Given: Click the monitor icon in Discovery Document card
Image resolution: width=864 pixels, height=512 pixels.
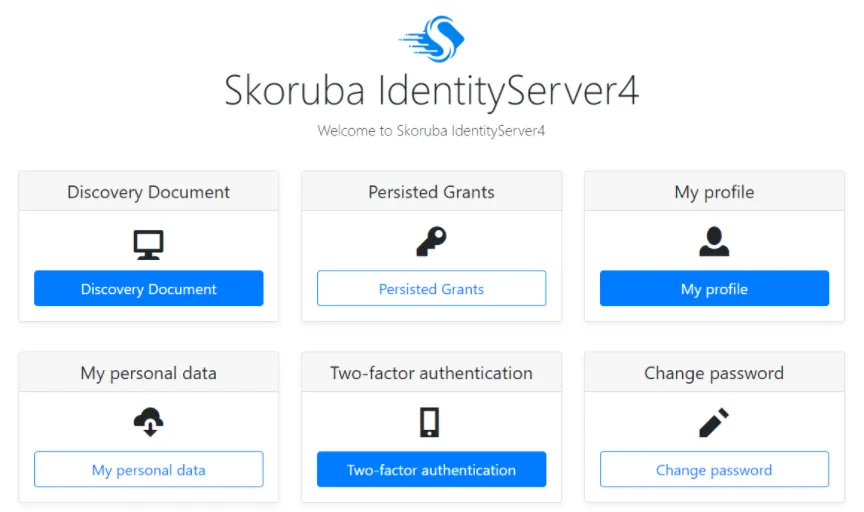Looking at the screenshot, I should point(148,245).
